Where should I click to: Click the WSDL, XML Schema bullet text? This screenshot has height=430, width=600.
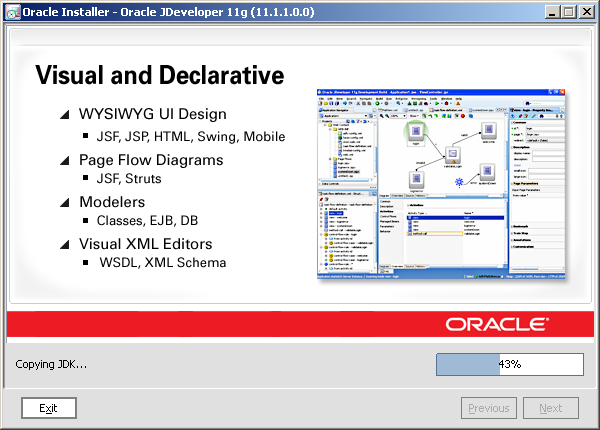click(x=162, y=263)
